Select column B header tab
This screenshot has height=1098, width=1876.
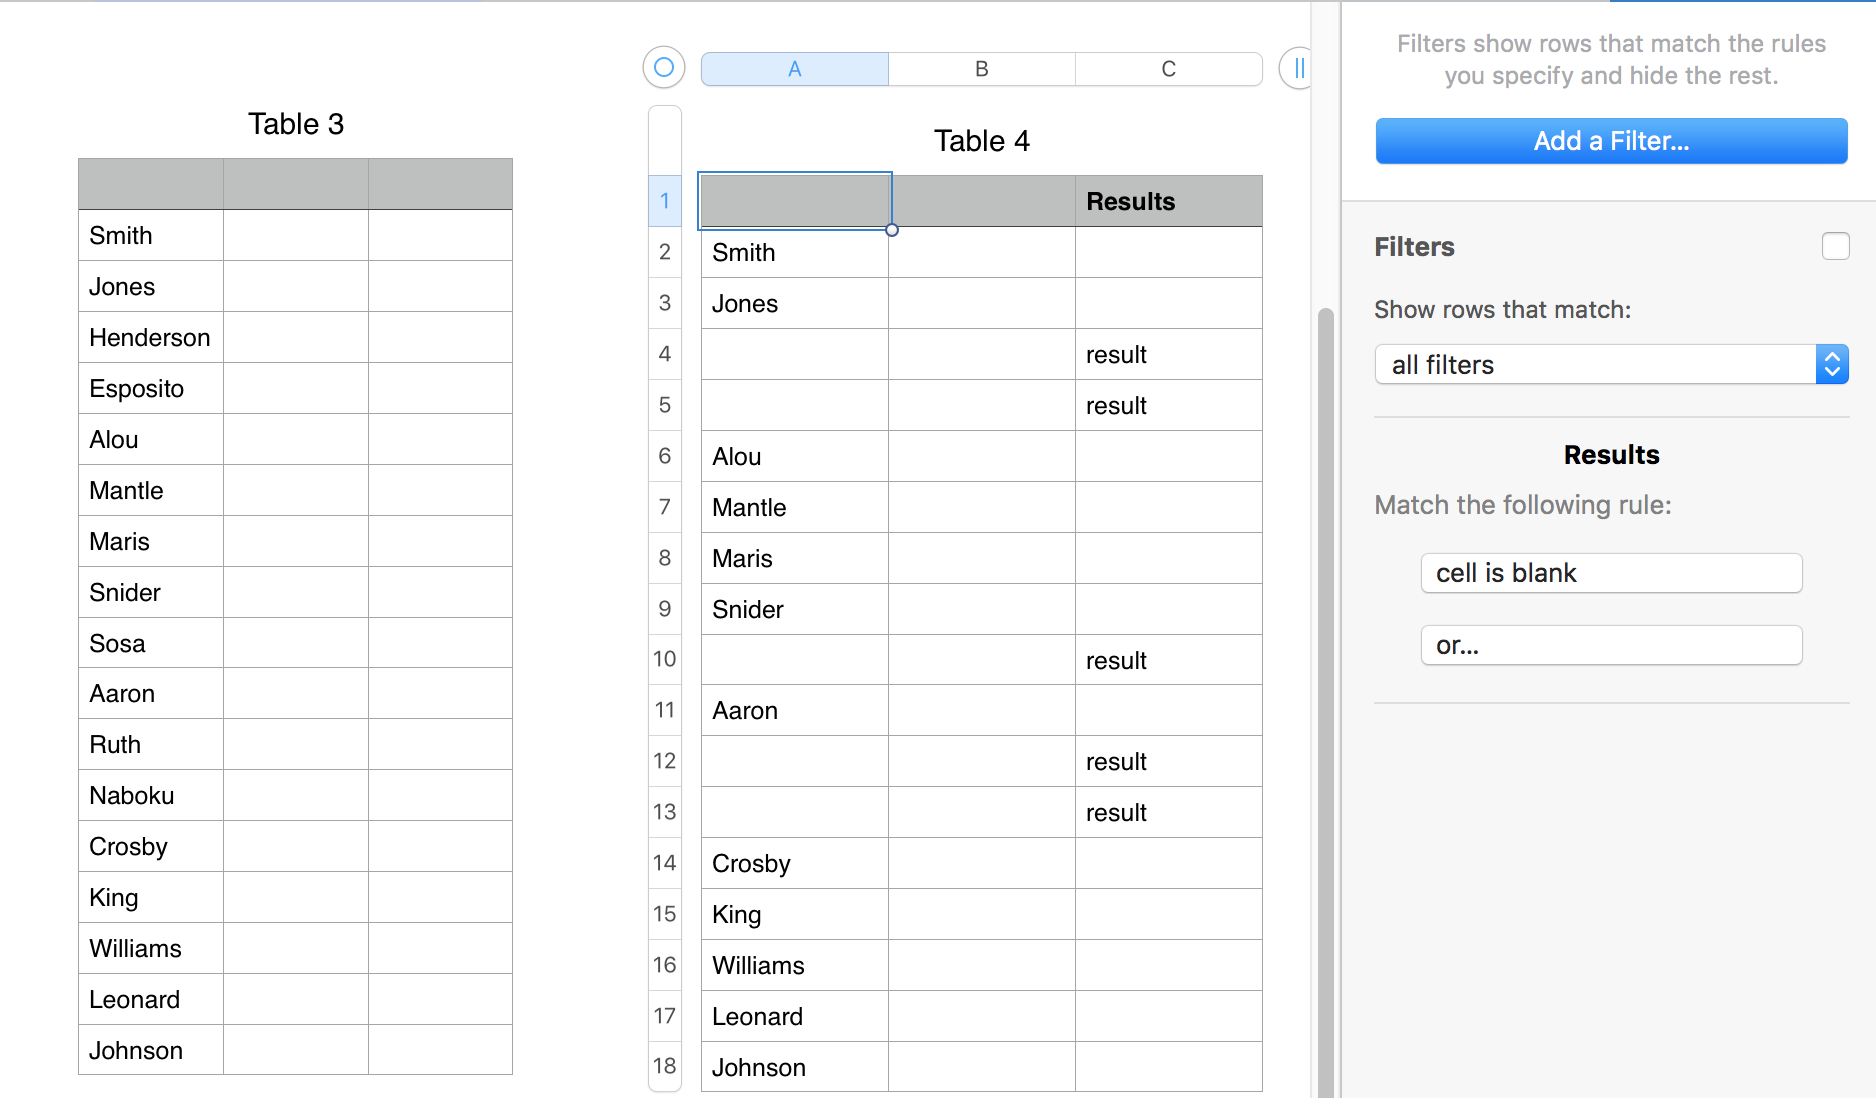coord(982,69)
